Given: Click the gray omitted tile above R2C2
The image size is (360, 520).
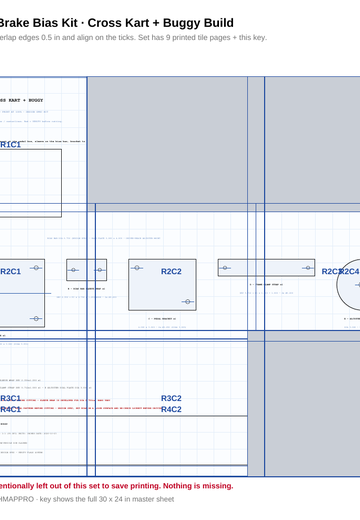Looking at the screenshot, I should pos(167,140).
